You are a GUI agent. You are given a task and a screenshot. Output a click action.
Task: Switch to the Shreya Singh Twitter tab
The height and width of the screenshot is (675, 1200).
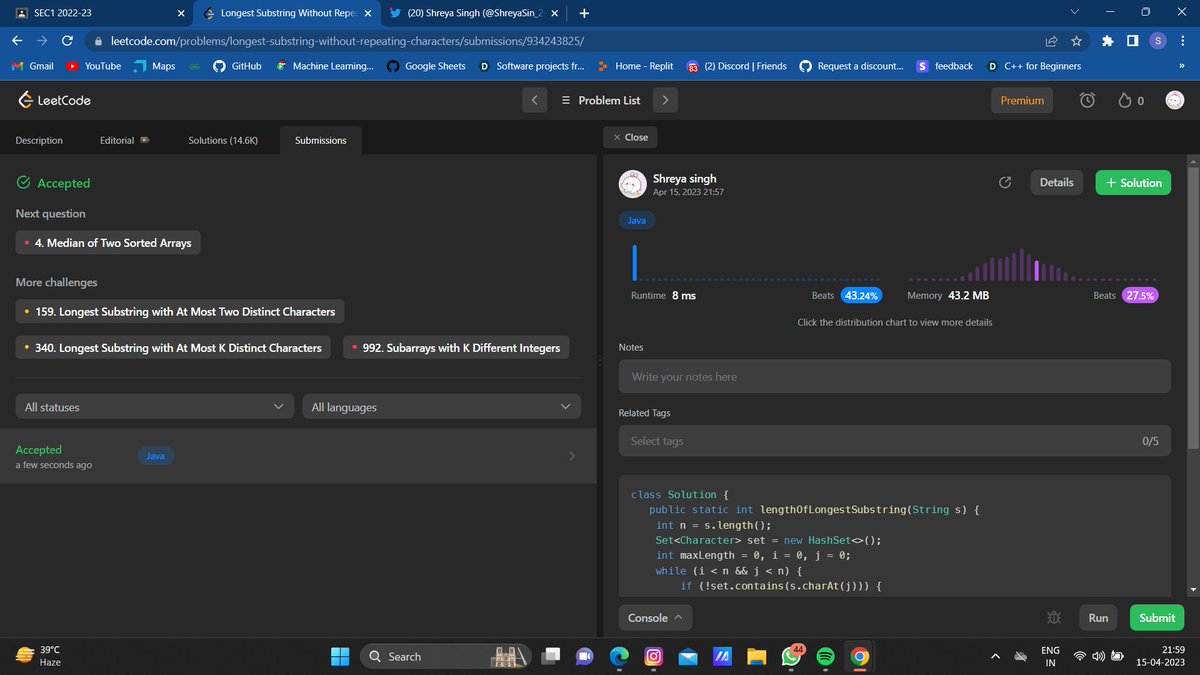pyautogui.click(x=474, y=13)
